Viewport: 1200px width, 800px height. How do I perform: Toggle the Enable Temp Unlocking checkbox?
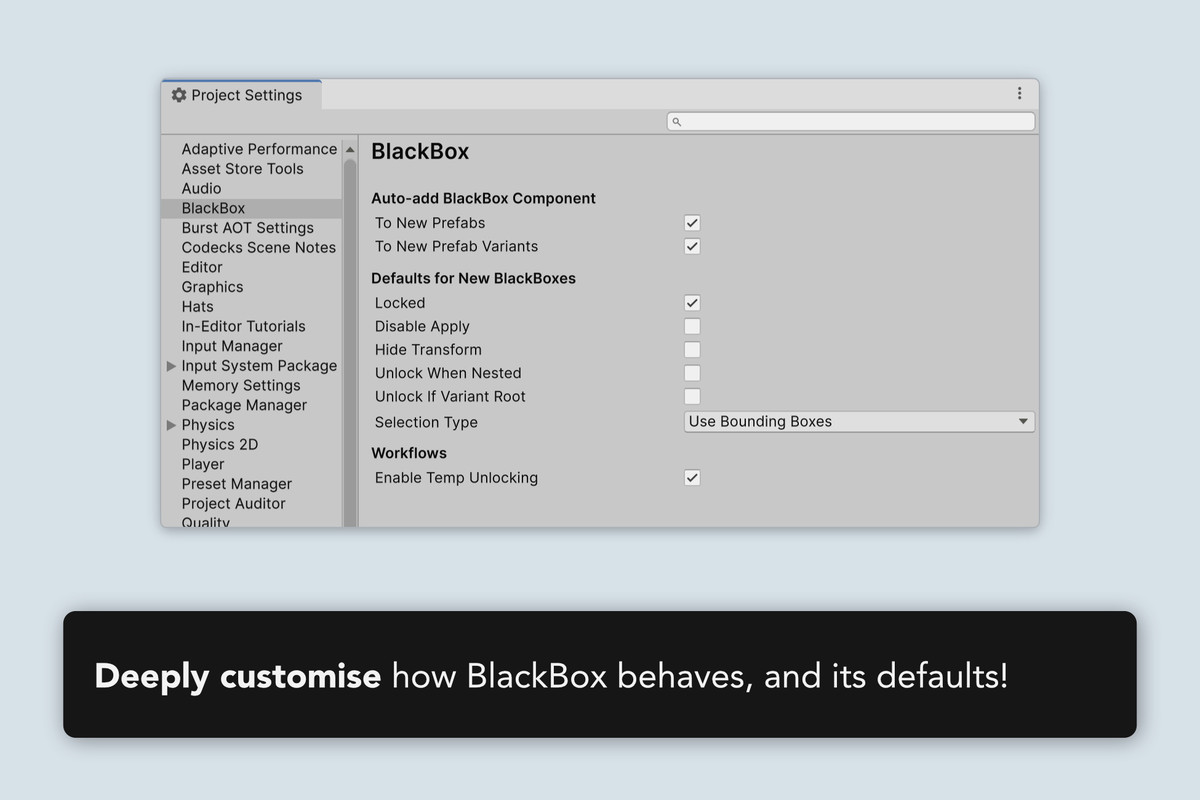pyautogui.click(x=692, y=478)
